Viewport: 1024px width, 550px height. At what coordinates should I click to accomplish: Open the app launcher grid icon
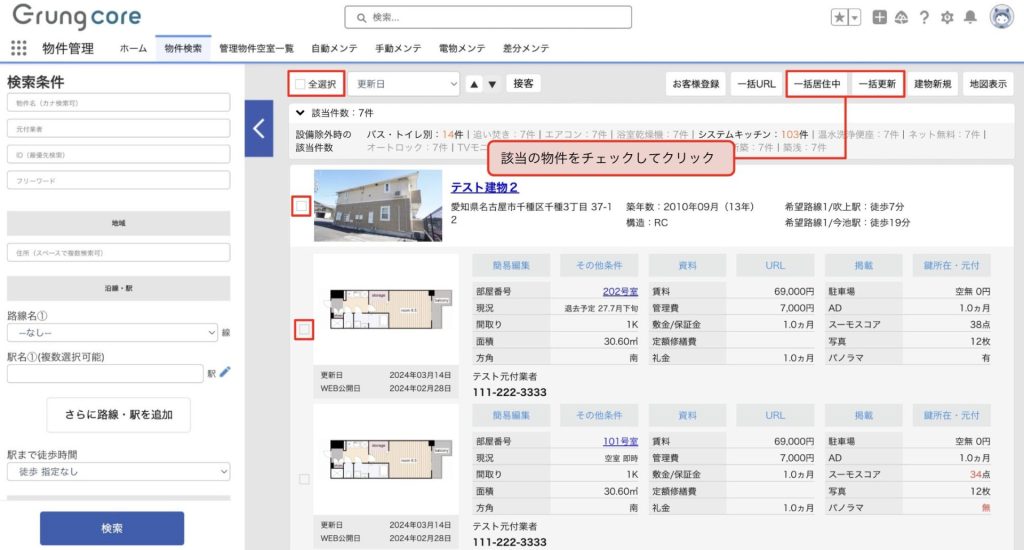(18, 48)
